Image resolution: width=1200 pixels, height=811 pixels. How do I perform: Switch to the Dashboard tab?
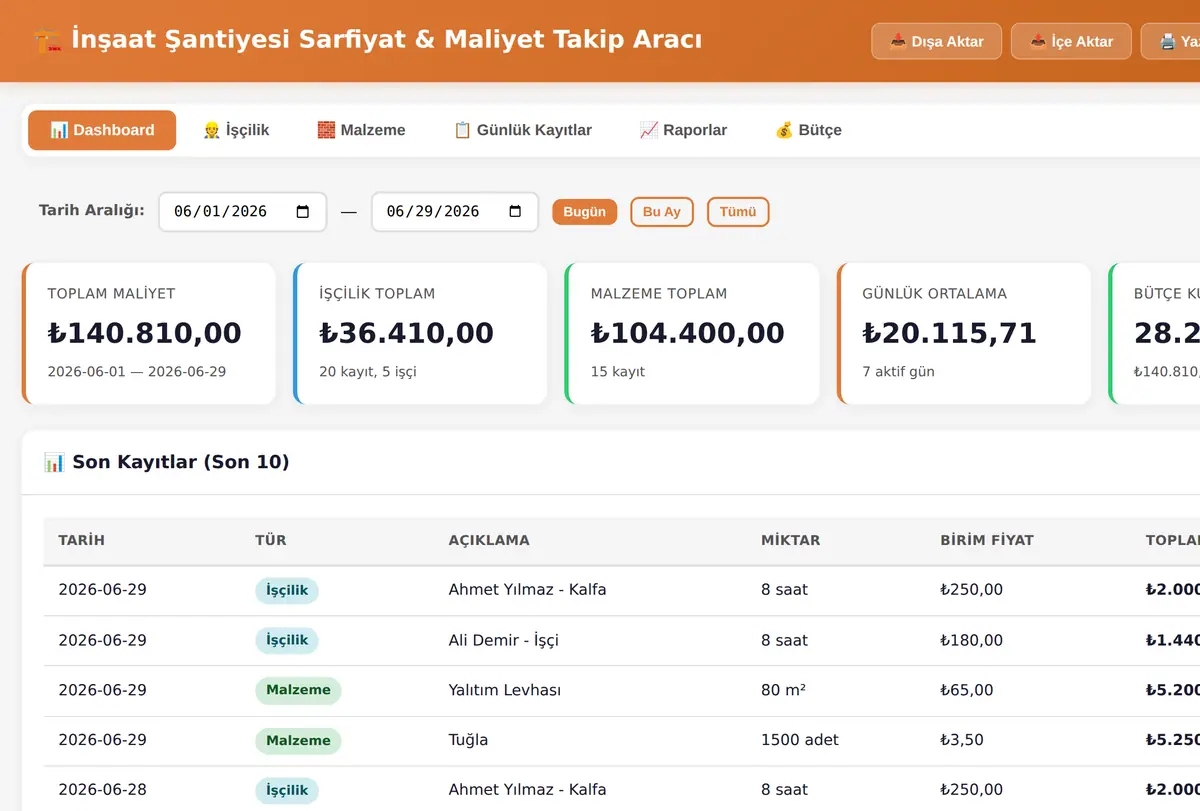click(x=102, y=130)
